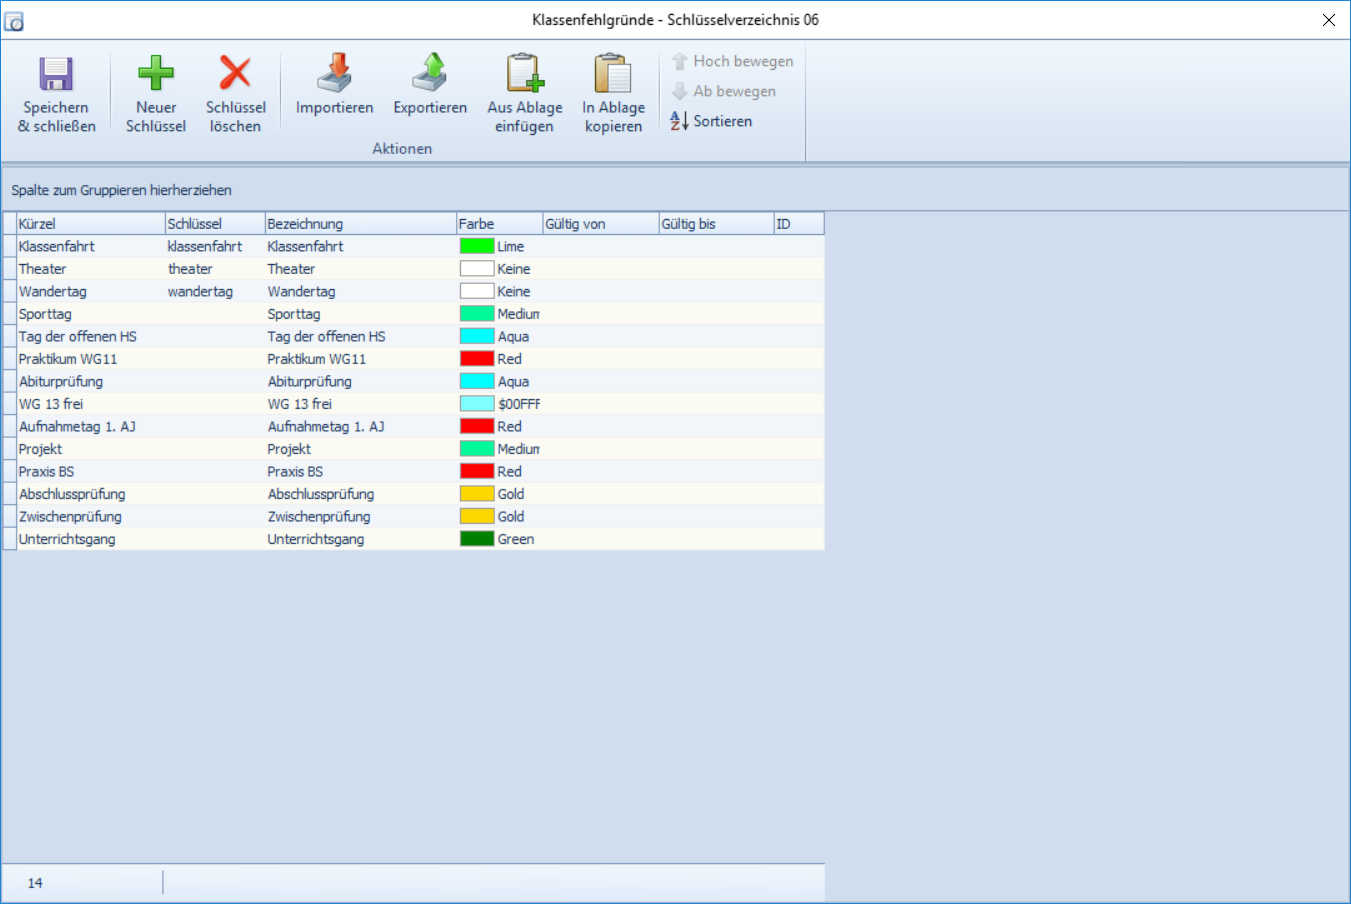Click the Gold swatch in Abschlussprüfung row
Viewport: 1351px width, 904px height.
[x=477, y=494]
